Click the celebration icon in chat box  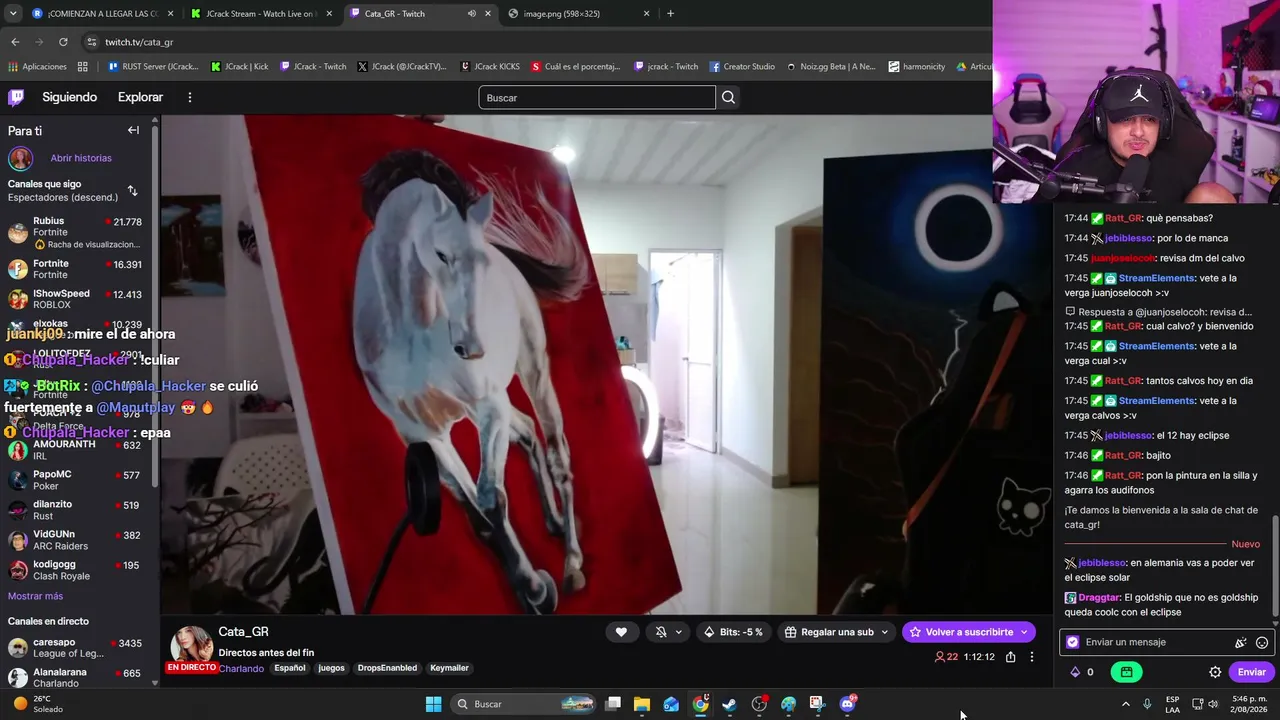coord(1241,643)
